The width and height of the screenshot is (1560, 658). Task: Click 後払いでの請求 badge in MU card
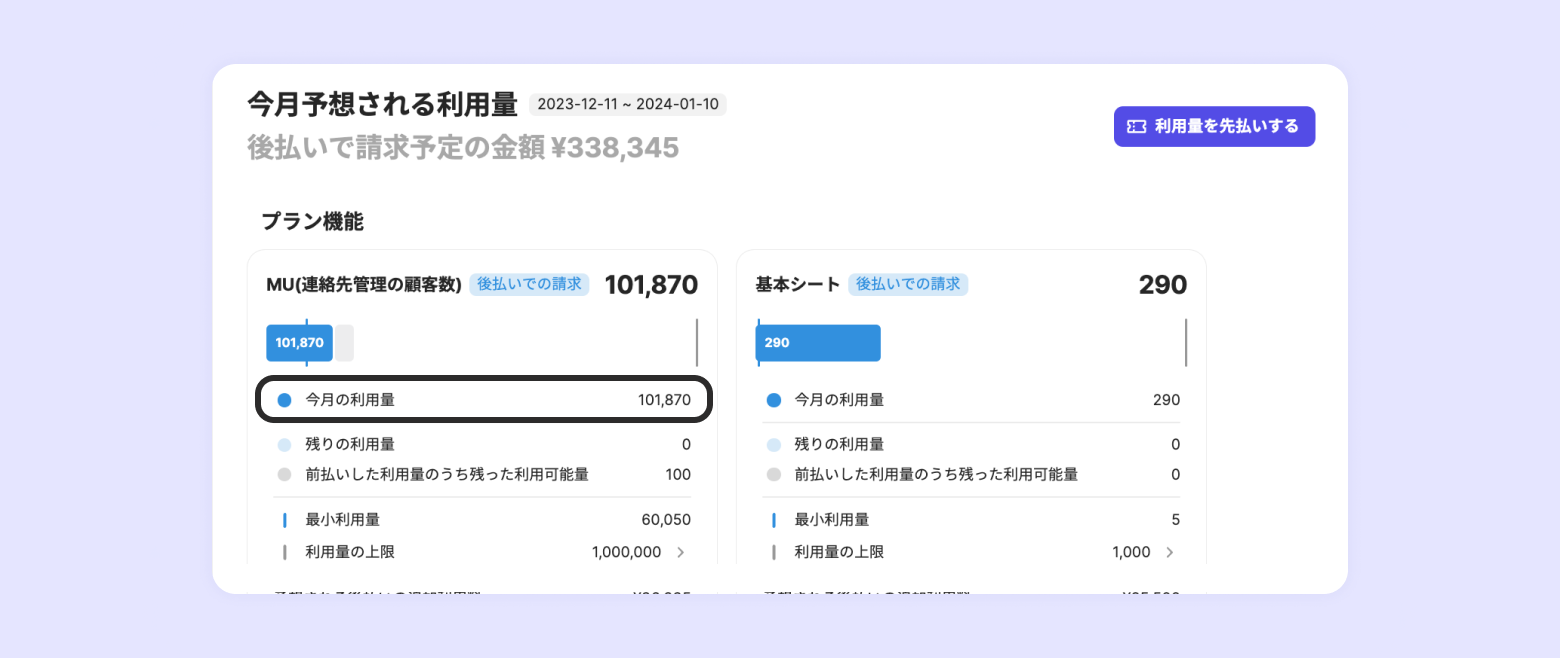click(529, 284)
